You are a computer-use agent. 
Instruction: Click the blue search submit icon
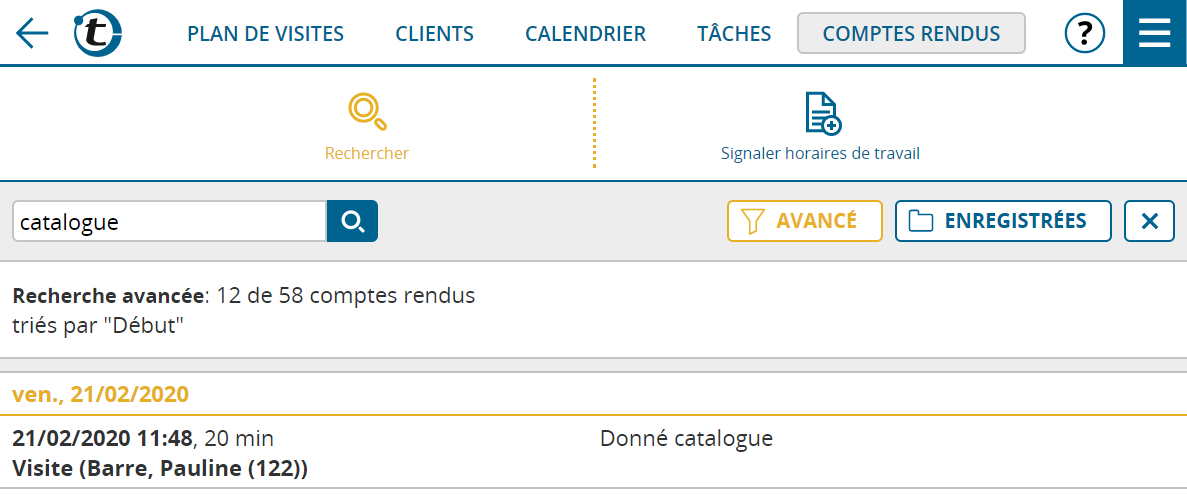(352, 221)
